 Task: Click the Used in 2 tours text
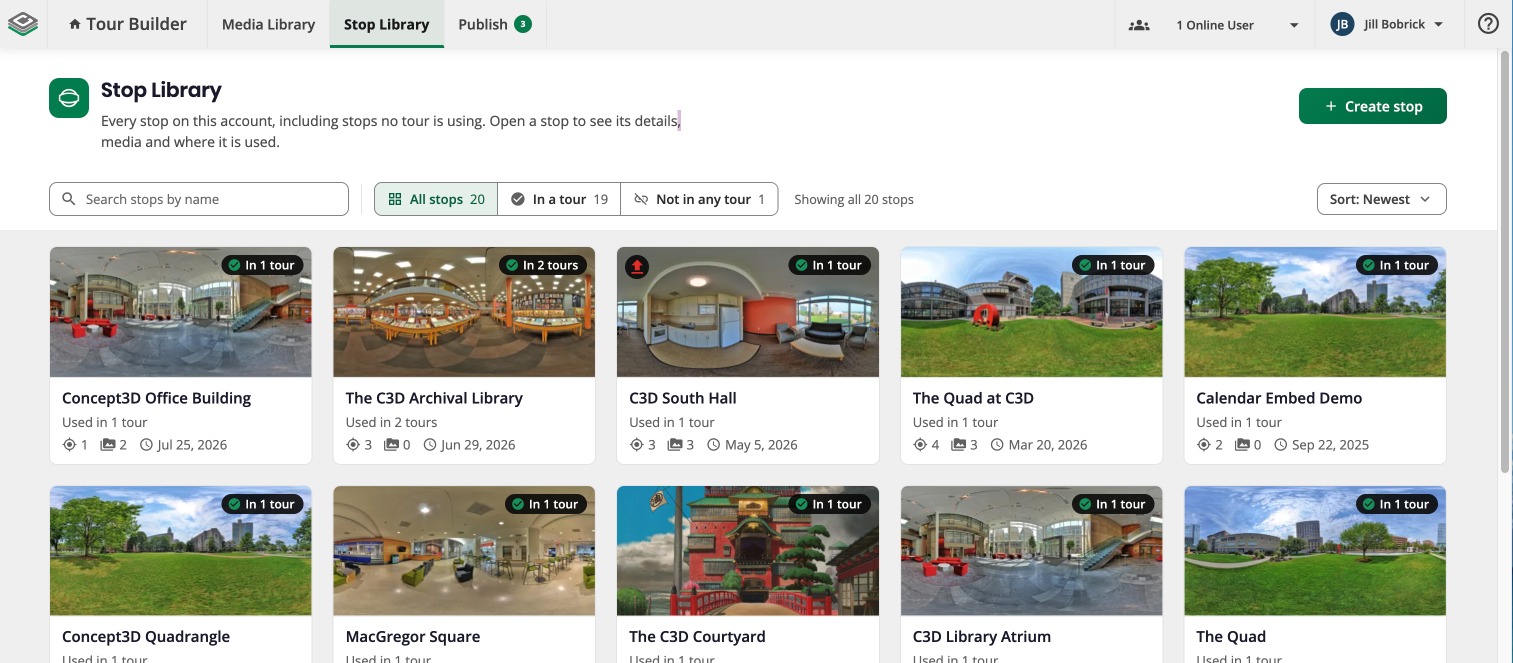(392, 422)
